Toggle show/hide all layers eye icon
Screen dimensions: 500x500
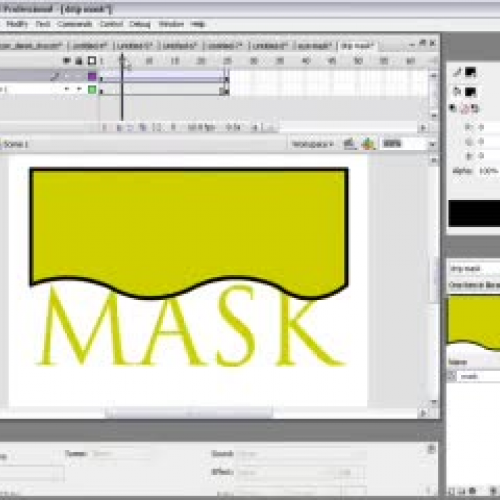coord(67,61)
